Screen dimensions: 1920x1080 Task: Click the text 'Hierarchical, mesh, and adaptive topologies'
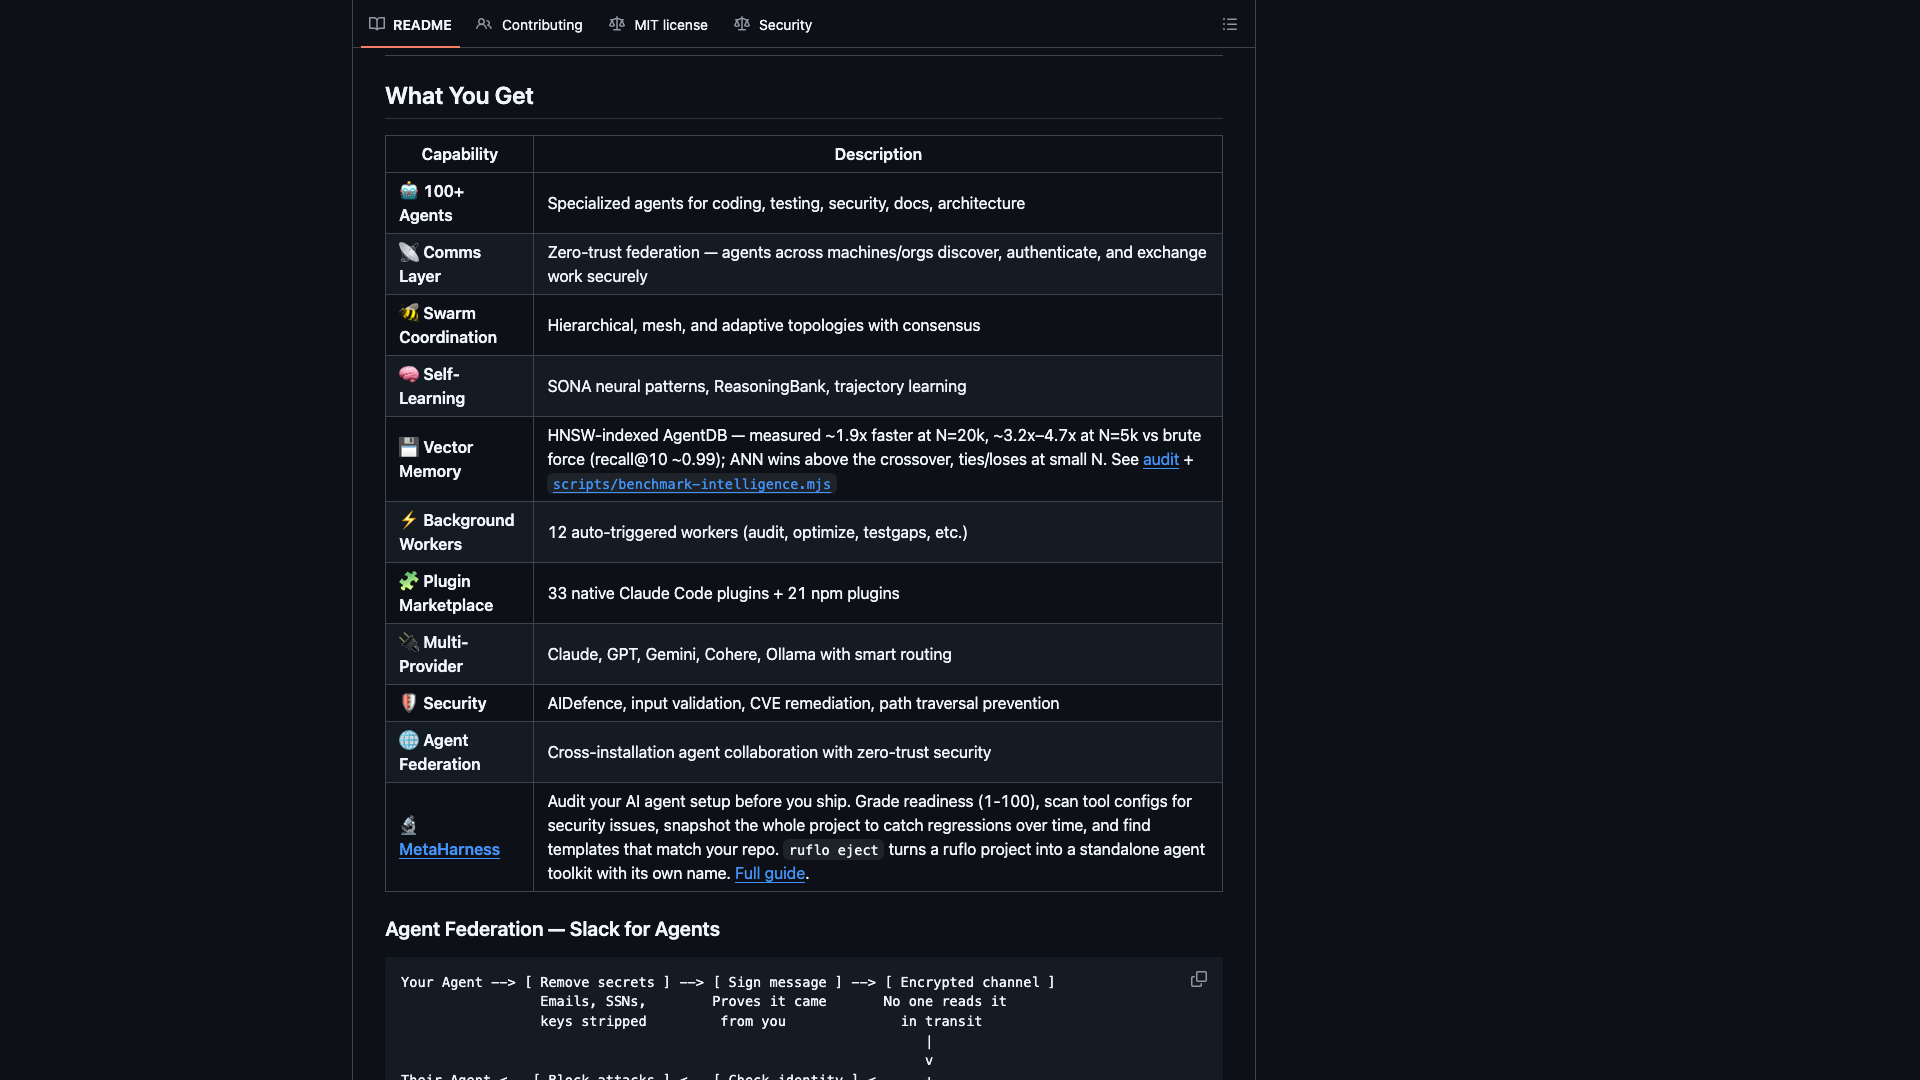(705, 325)
